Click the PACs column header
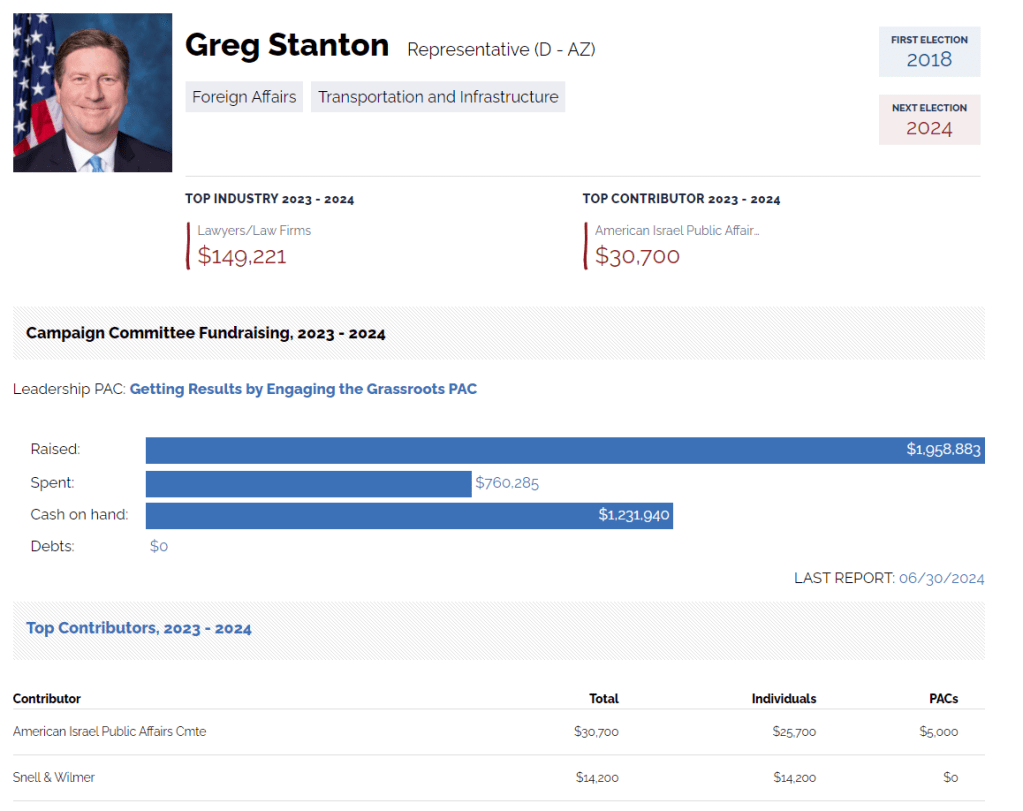1023x811 pixels. 943,699
